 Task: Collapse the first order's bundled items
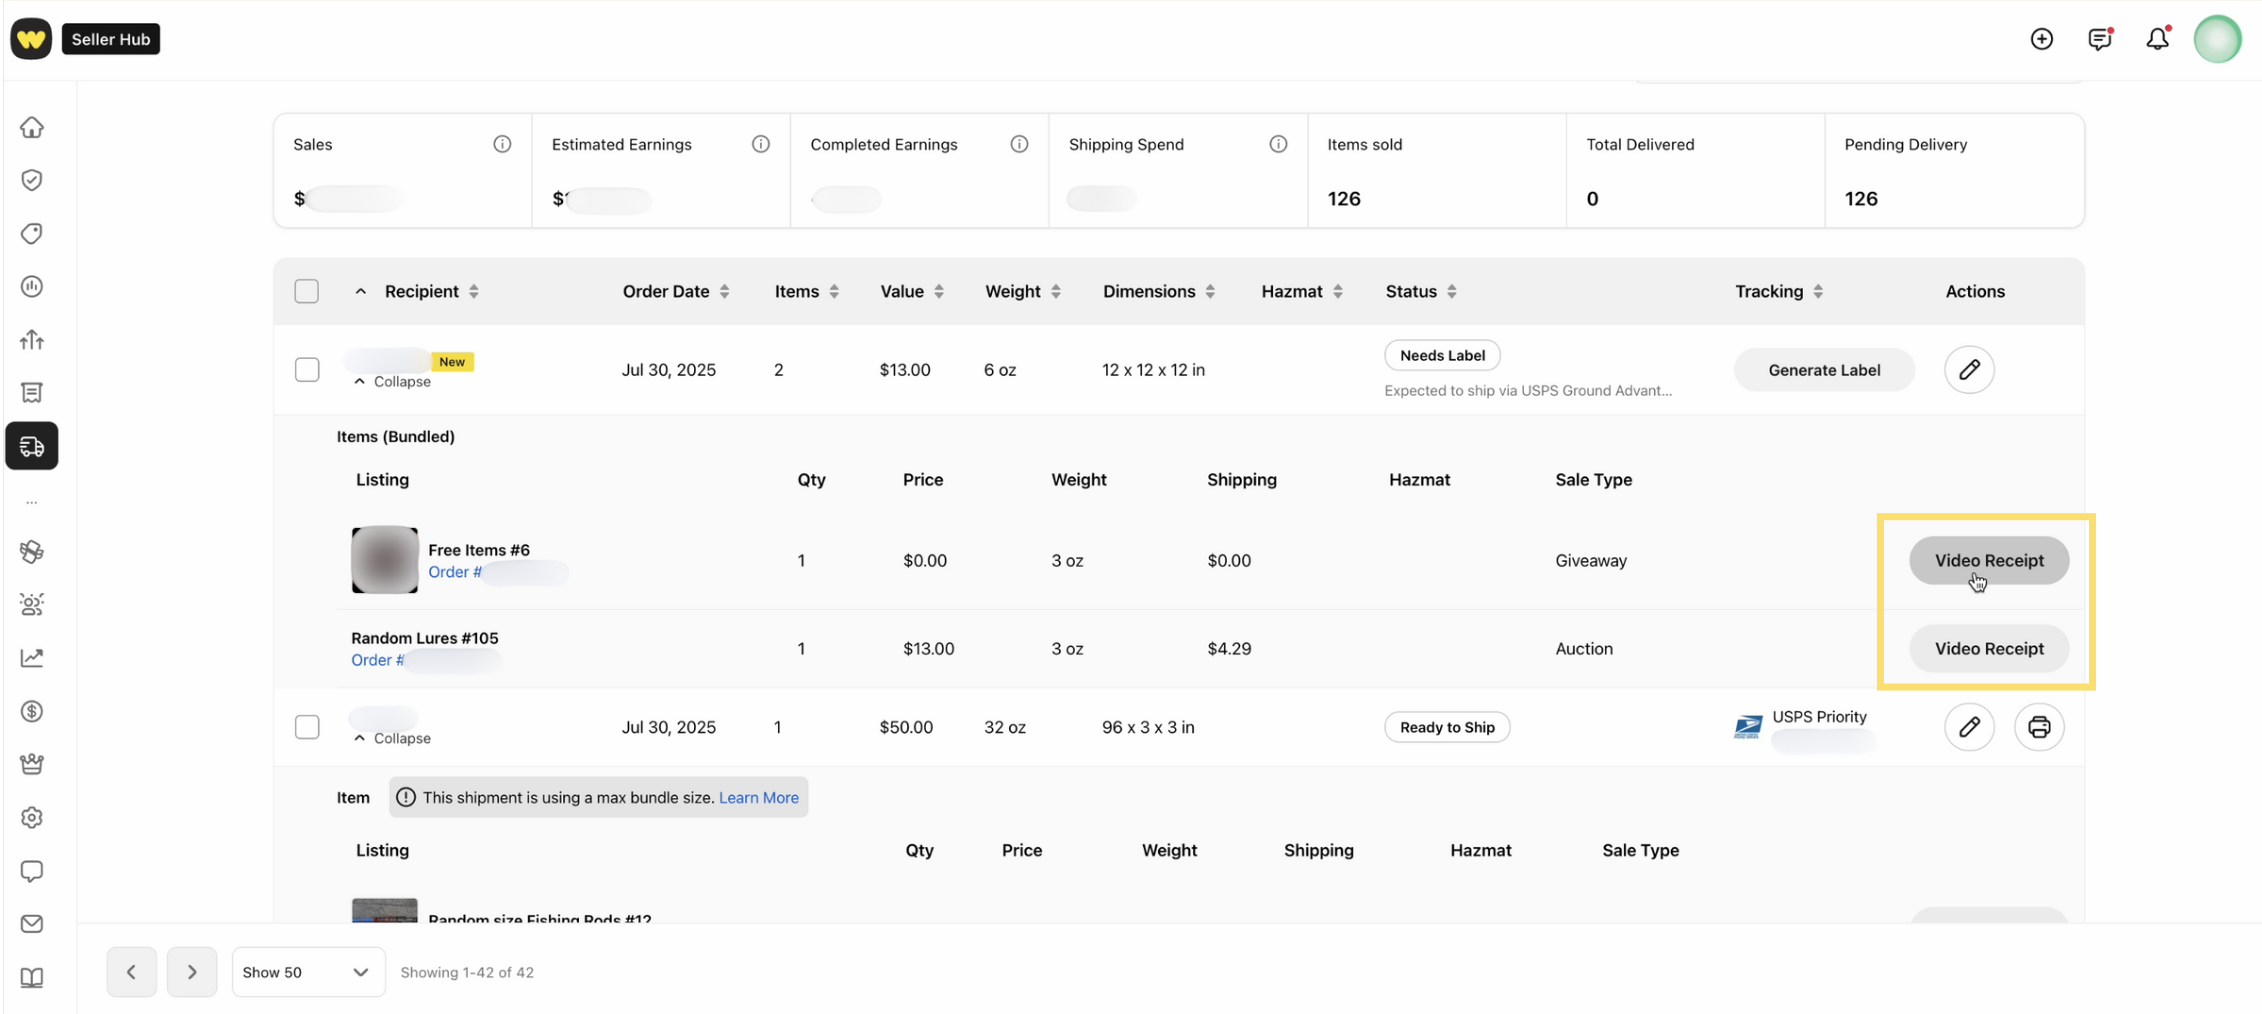392,382
